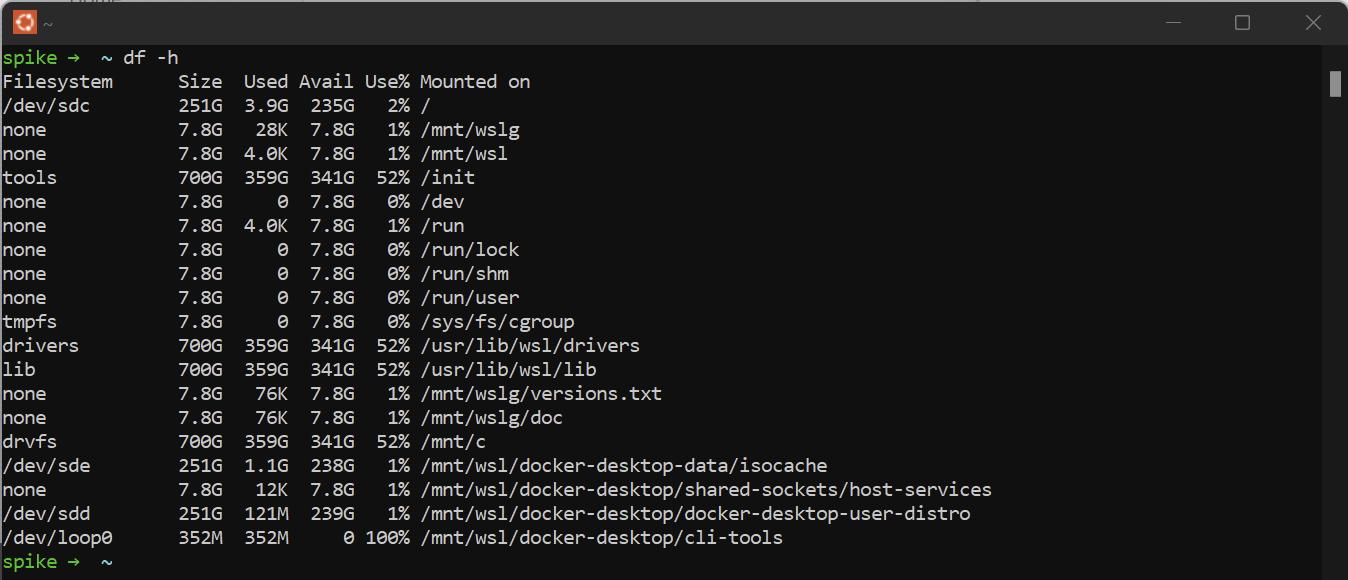Screen dimensions: 1348x580
Task: Click the docker-desktop-data isocache mount path
Action: coord(626,465)
